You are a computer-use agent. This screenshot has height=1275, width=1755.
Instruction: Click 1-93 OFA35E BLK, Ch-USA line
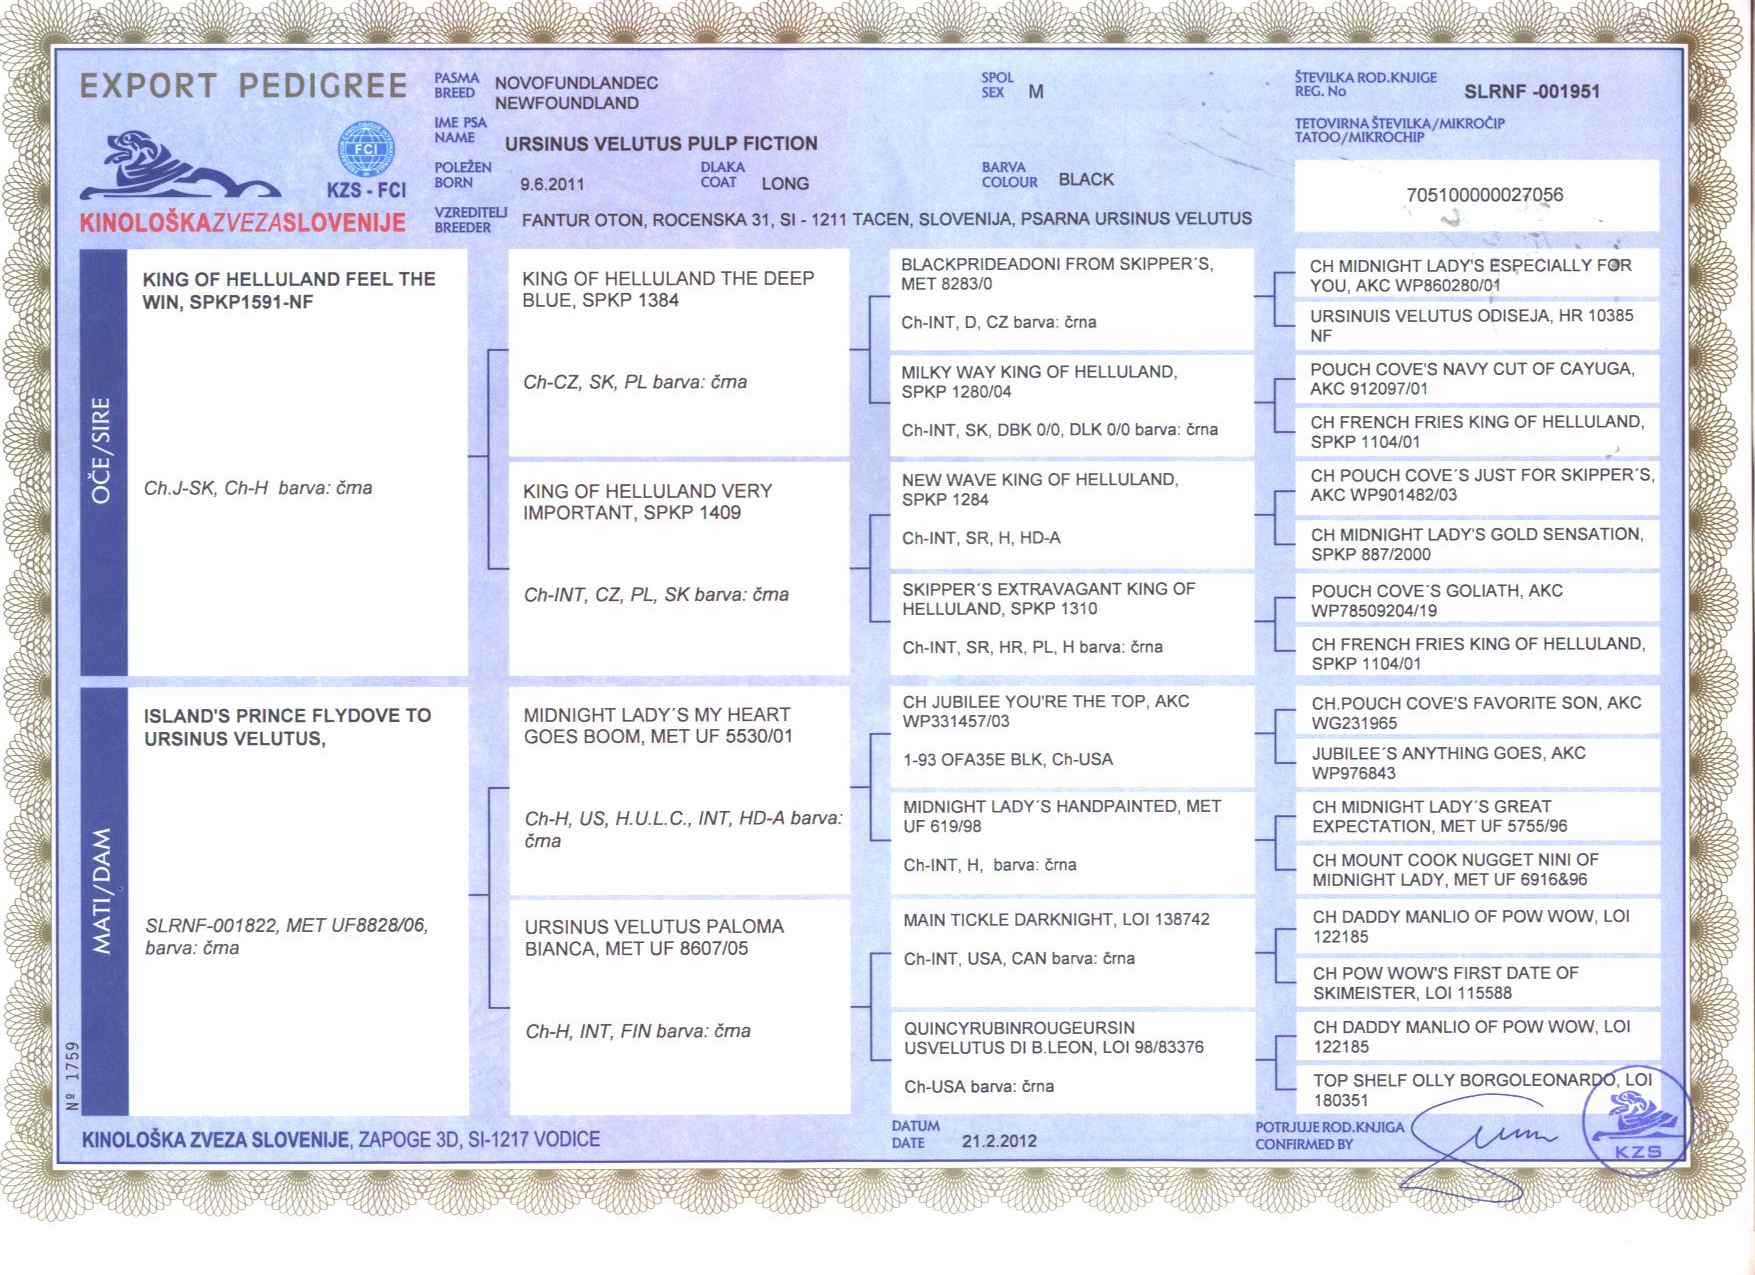[1008, 759]
